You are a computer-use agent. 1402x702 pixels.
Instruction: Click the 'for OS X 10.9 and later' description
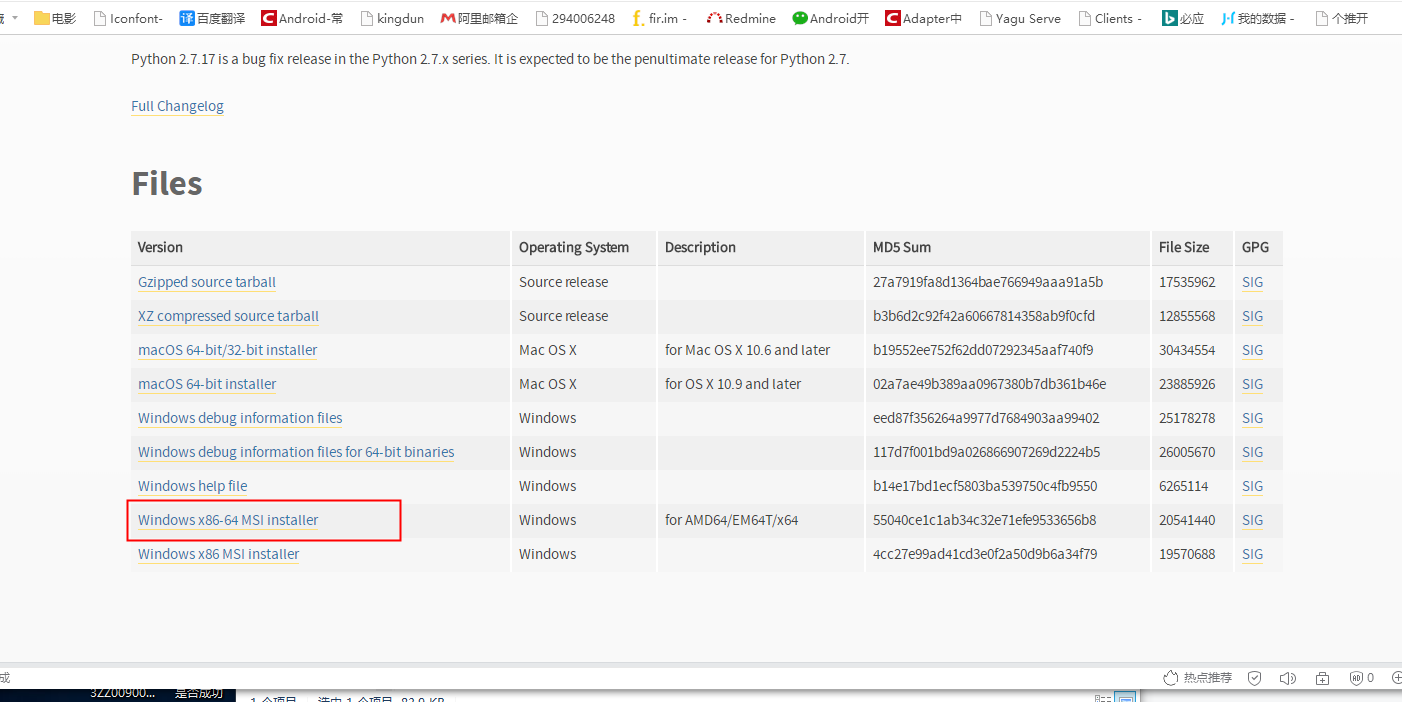(733, 384)
